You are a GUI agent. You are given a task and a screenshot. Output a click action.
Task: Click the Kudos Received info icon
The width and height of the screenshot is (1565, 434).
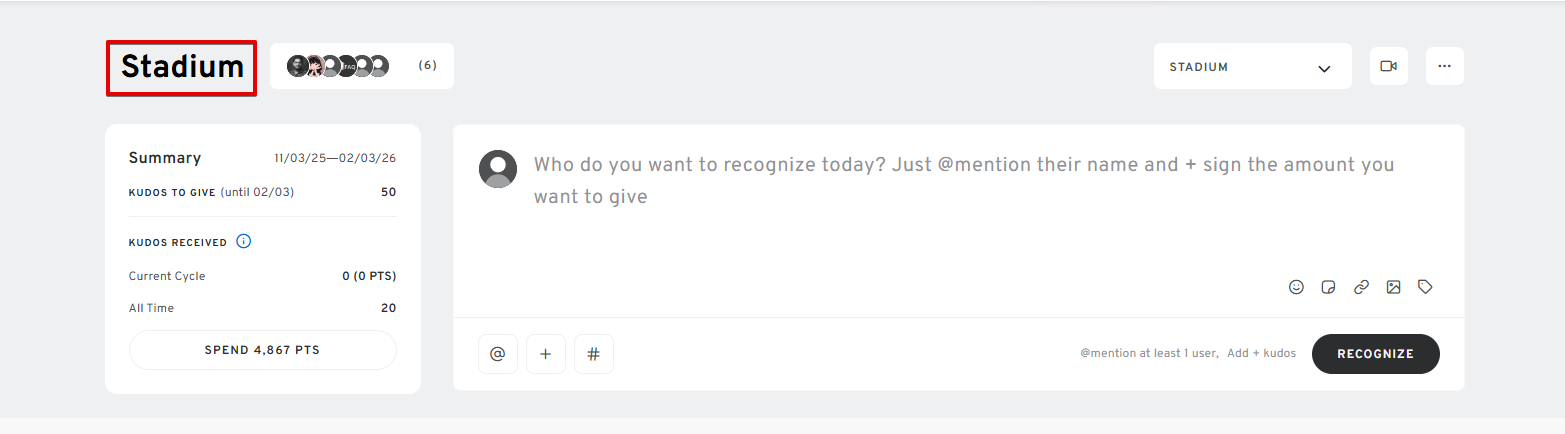coord(243,242)
